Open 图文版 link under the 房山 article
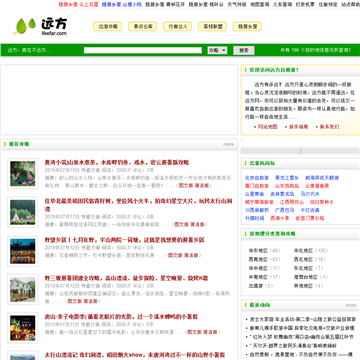This screenshot has height=360, width=360. pos(194,332)
